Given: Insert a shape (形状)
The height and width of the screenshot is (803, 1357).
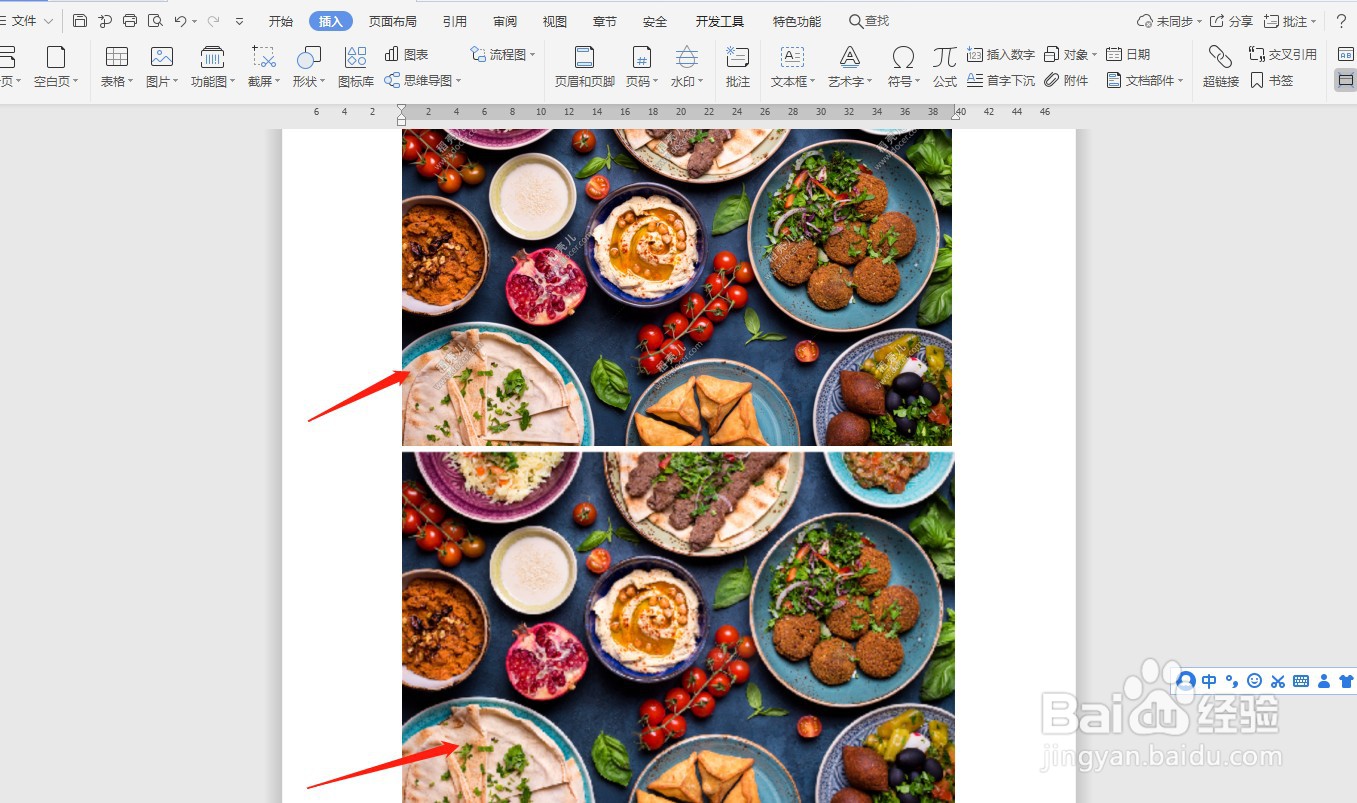Looking at the screenshot, I should (x=309, y=67).
